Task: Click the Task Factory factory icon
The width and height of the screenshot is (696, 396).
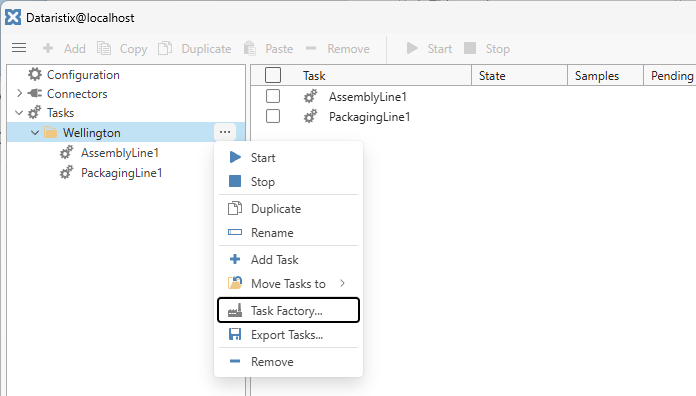Action: click(235, 310)
